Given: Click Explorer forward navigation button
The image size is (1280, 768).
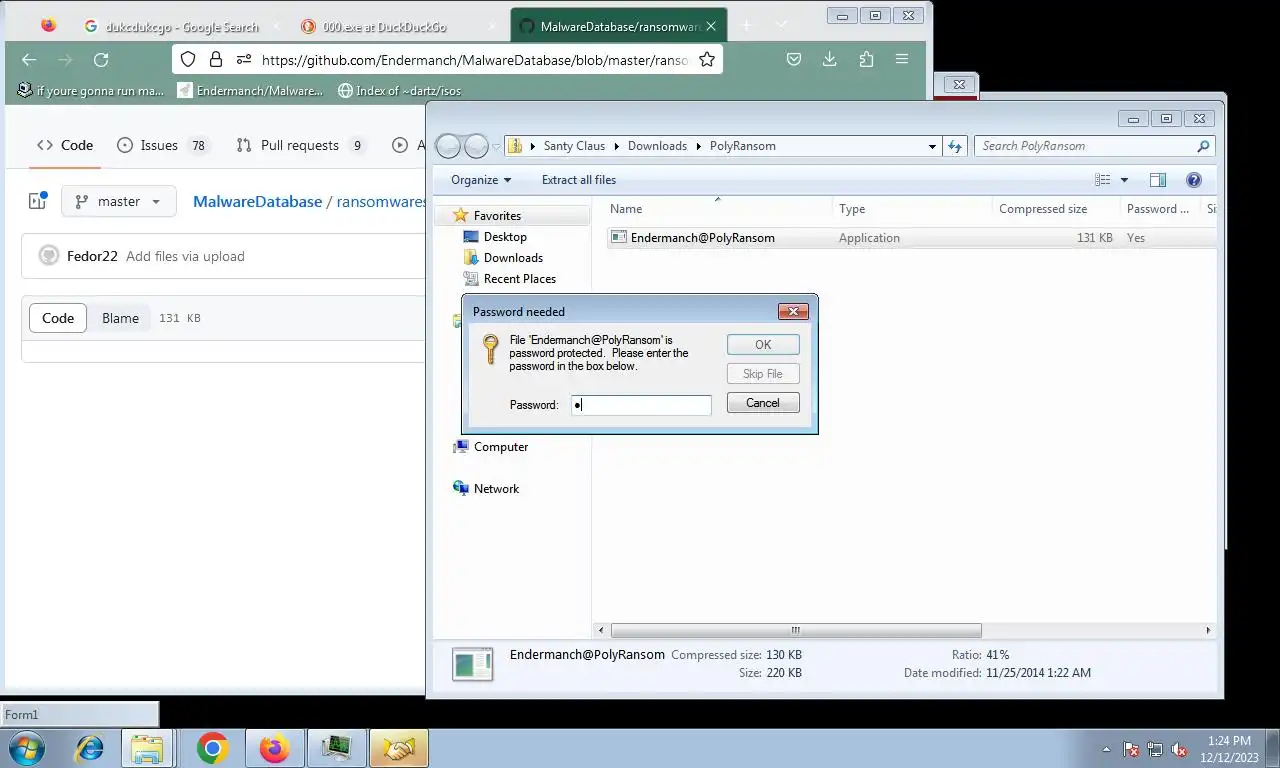Looking at the screenshot, I should (x=476, y=146).
